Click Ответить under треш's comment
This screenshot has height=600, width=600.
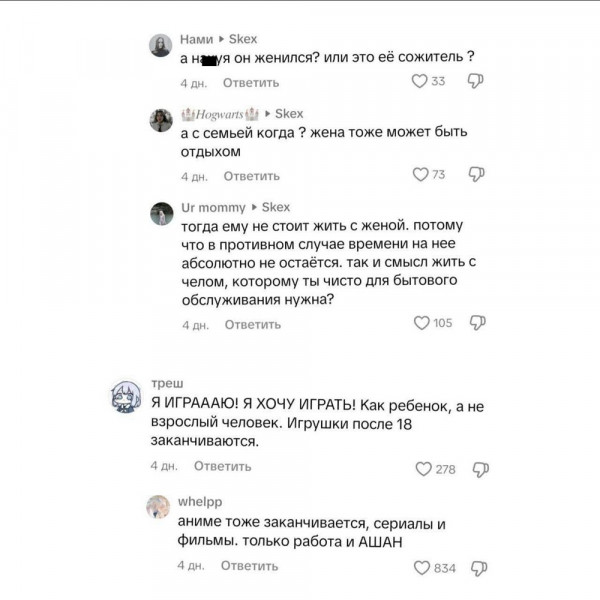pos(222,466)
